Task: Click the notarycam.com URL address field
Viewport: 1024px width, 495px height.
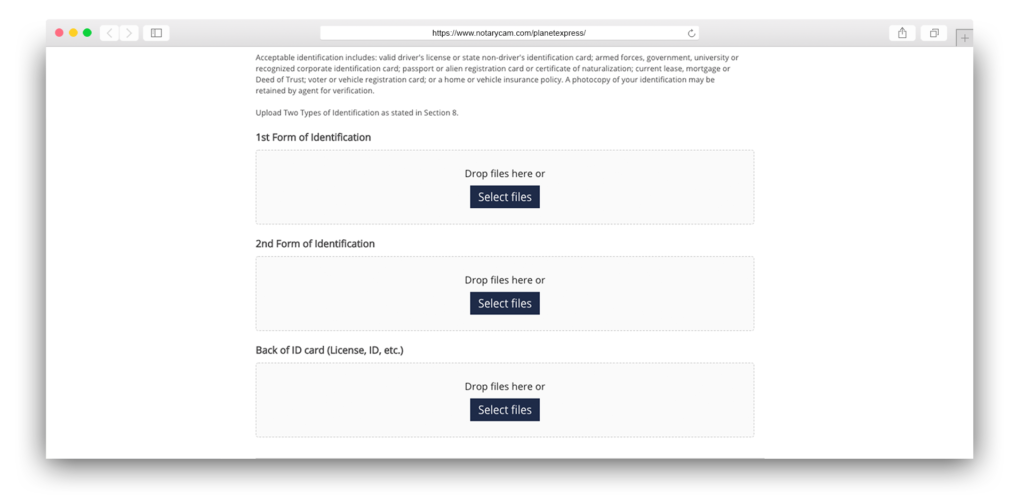Action: (509, 33)
